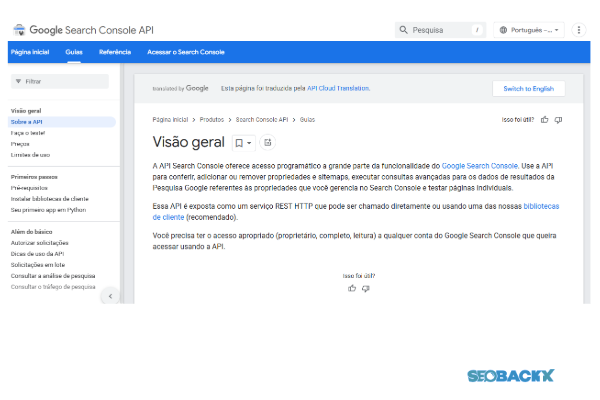Click Search Console API breadcrumb link
This screenshot has width=600, height=400.
point(262,120)
